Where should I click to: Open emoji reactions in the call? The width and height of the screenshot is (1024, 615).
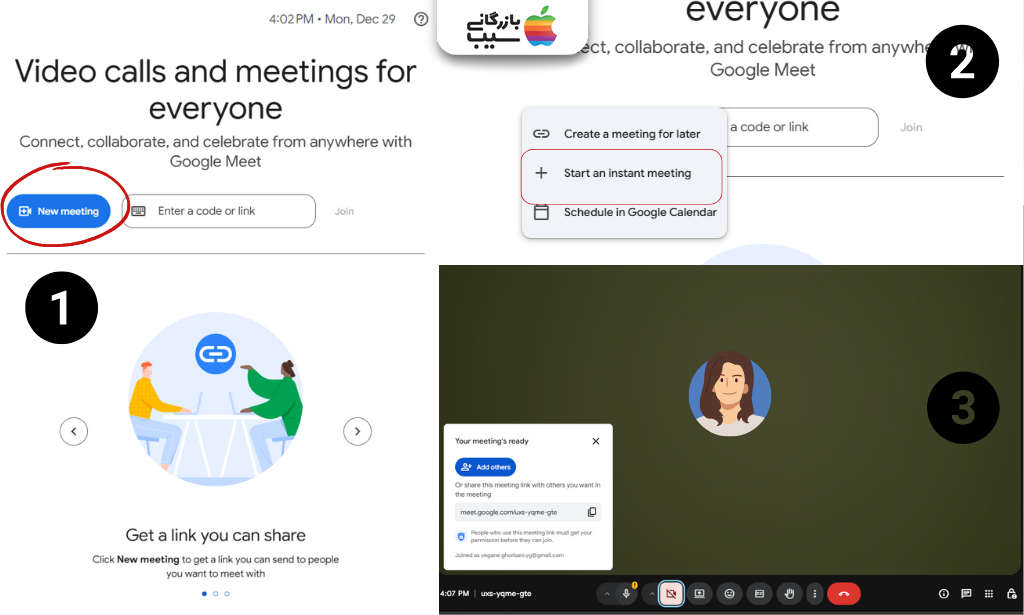tap(729, 593)
